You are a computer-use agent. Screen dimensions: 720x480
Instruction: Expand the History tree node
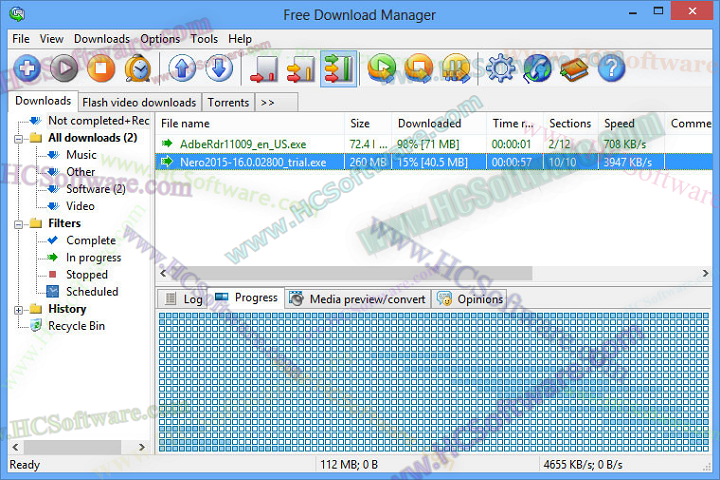pyautogui.click(x=18, y=310)
